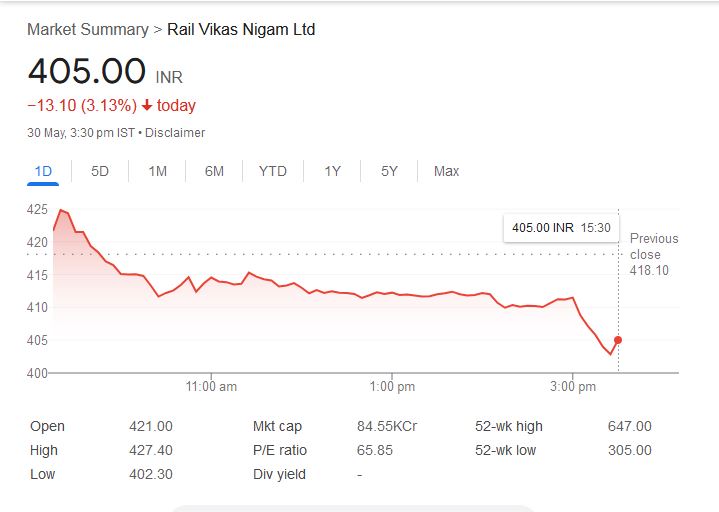Click the Rail Vikas Nigam Ltd title
Viewport: 719px width, 512px height.
coord(241,30)
